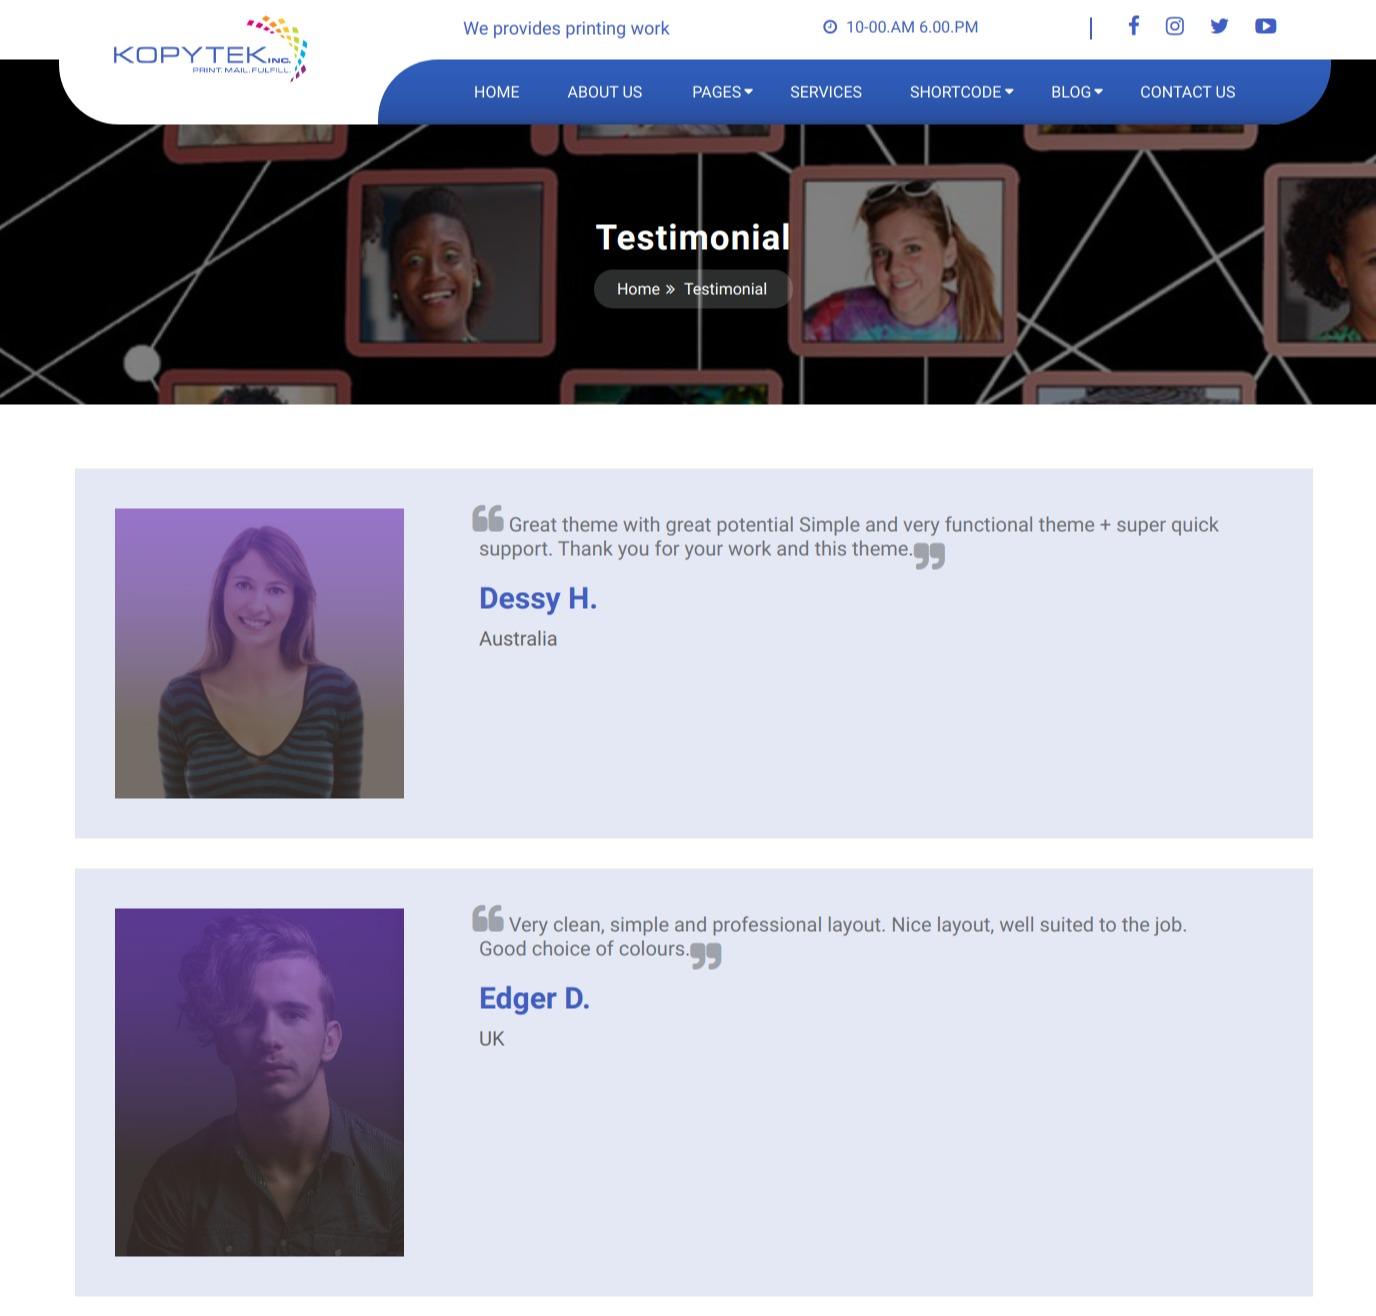Open the Services menu item
Viewport: 1376px width, 1316px height.
826,92
